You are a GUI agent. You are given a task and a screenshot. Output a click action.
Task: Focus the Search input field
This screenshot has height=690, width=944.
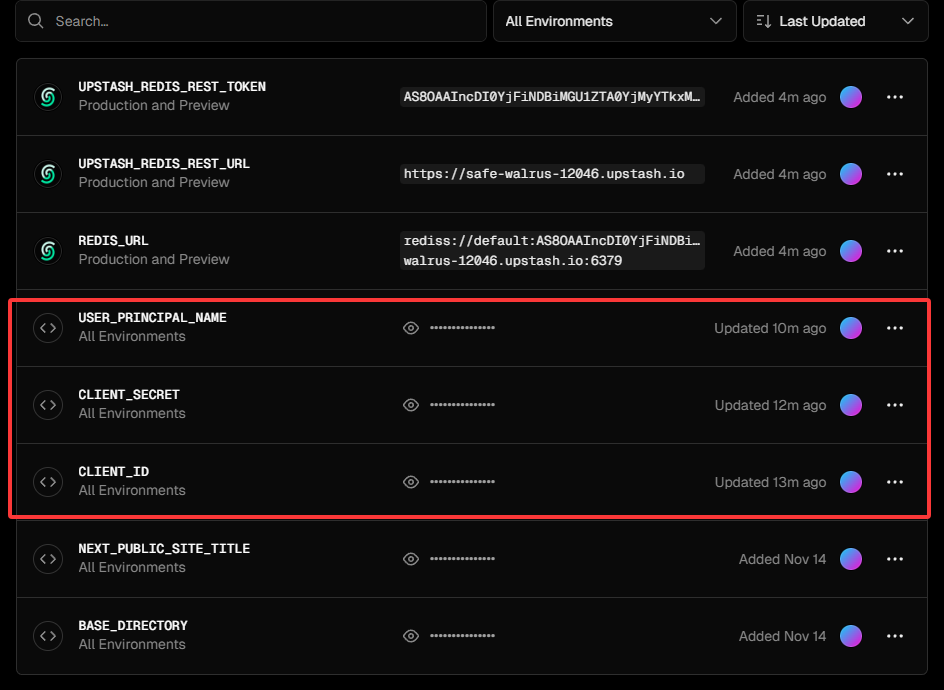[250, 21]
